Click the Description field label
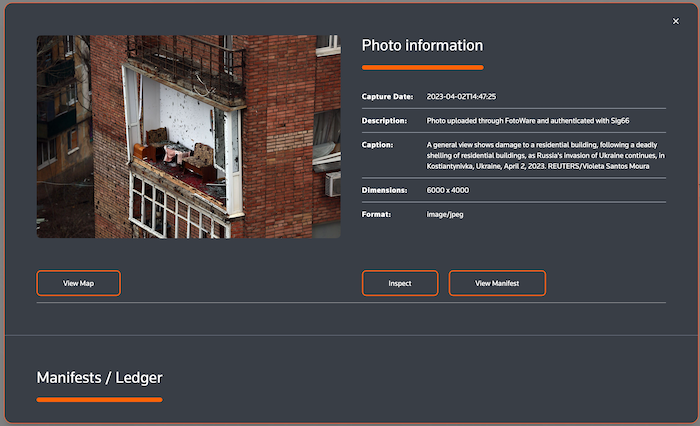 point(386,120)
